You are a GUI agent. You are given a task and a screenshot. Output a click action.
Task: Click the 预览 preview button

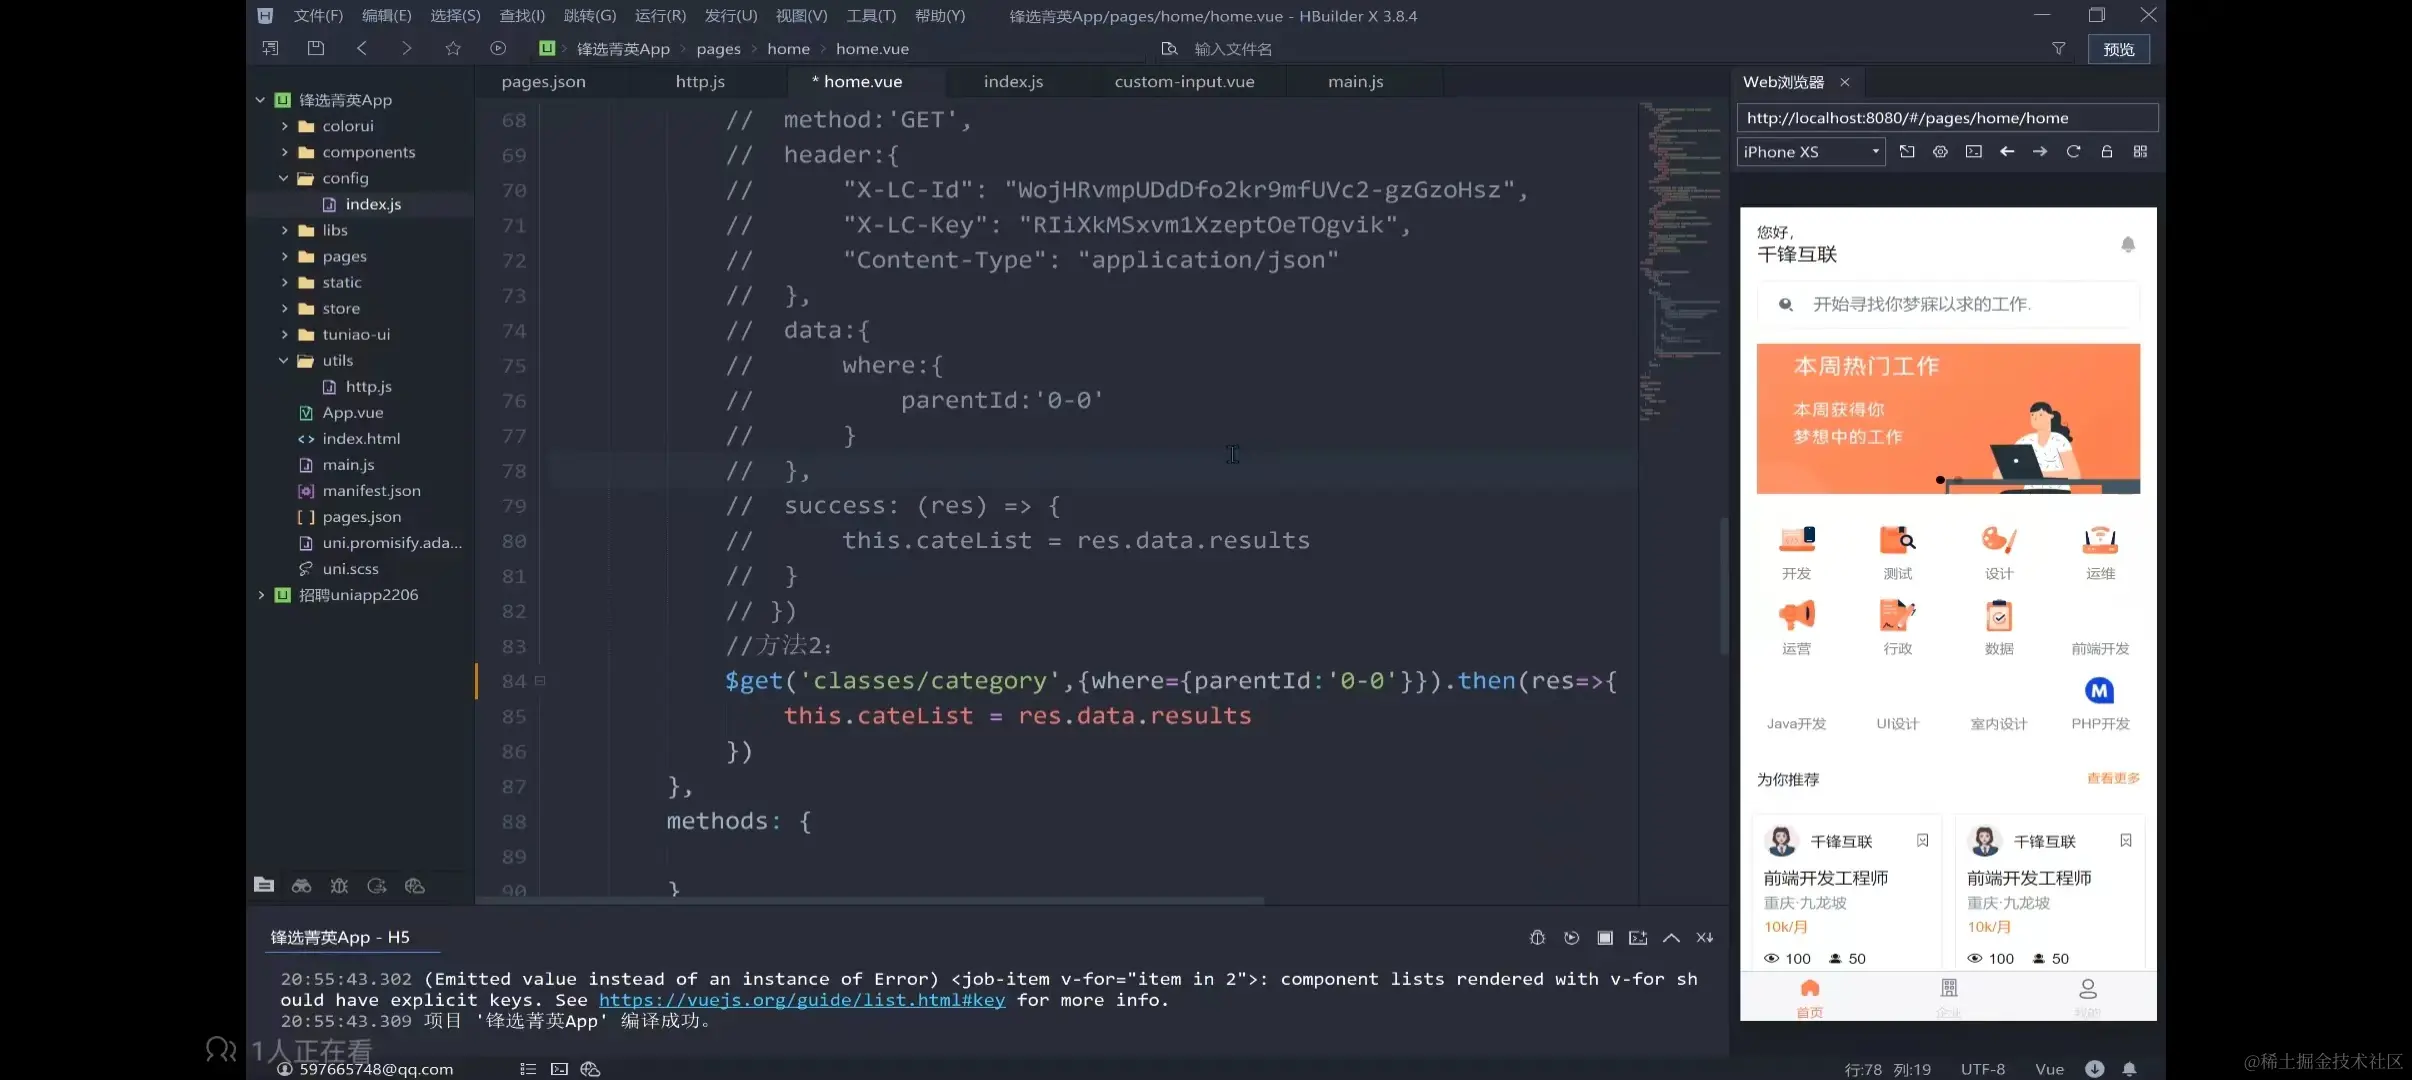2118,49
